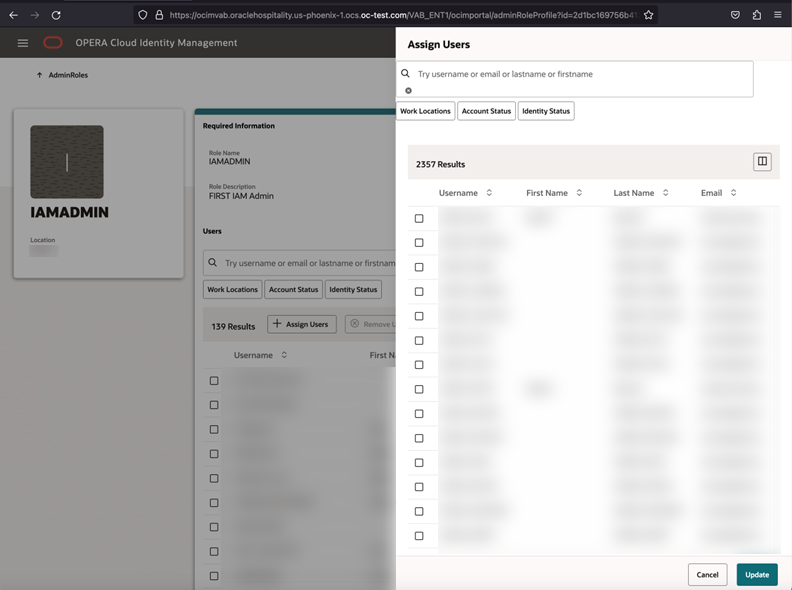Open Identity Status filter in Assign Users panel
The height and width of the screenshot is (590, 792).
[x=546, y=111]
